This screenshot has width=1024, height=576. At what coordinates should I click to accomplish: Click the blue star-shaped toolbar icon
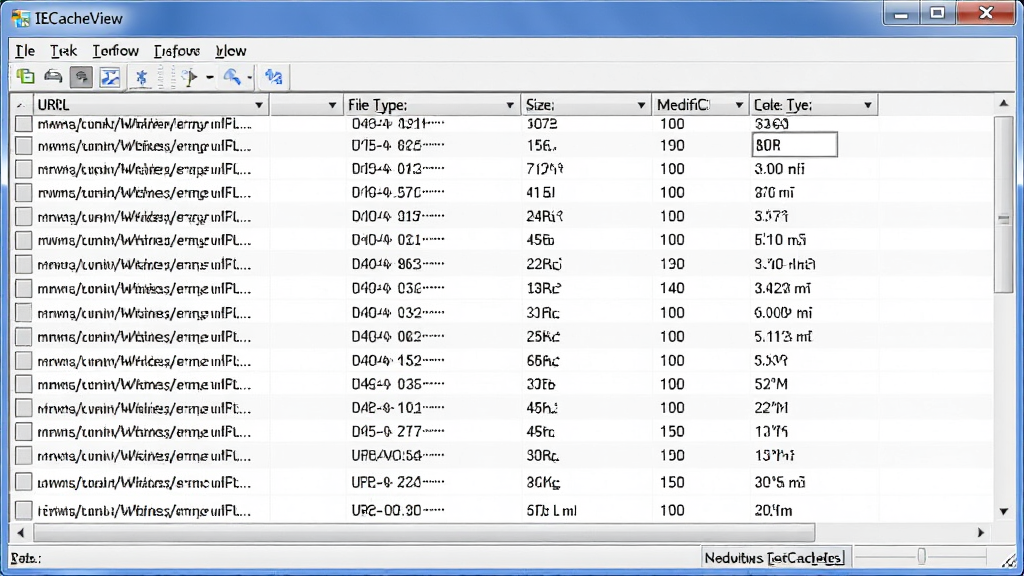[x=141, y=77]
